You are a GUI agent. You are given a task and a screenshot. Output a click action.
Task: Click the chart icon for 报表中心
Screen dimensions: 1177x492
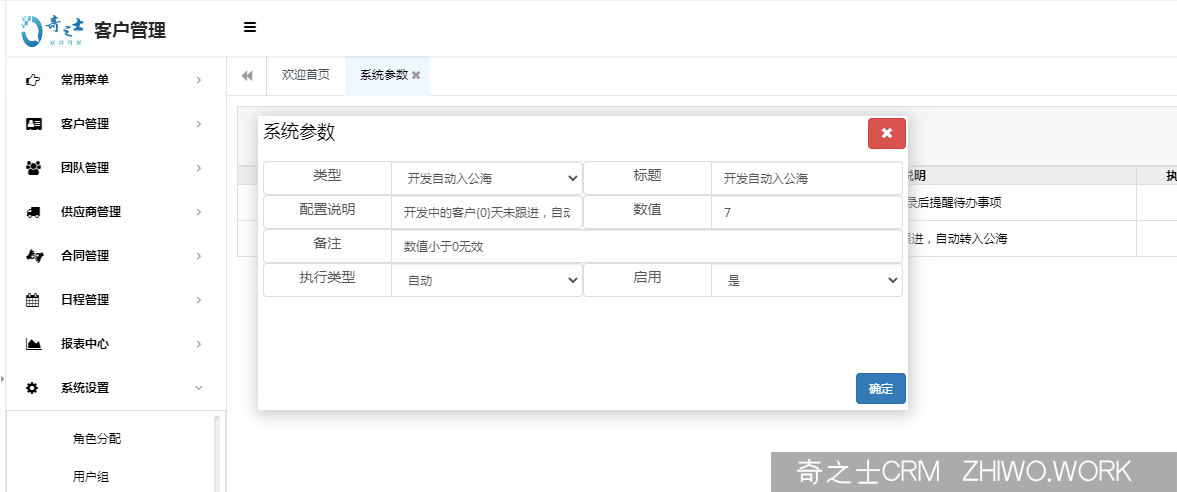pyautogui.click(x=33, y=344)
